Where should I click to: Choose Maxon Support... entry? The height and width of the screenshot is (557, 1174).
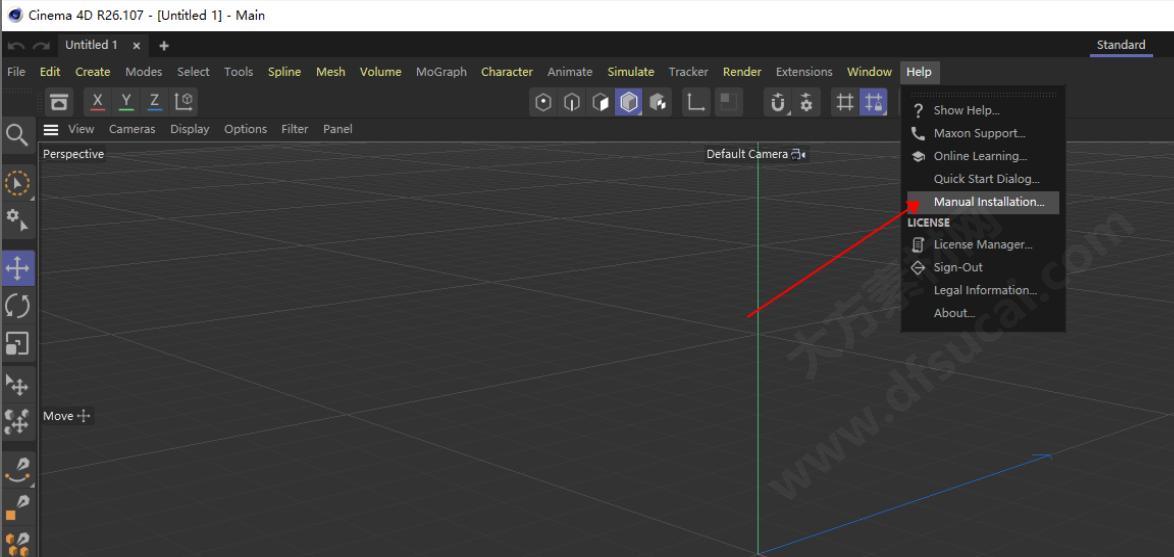coord(982,133)
